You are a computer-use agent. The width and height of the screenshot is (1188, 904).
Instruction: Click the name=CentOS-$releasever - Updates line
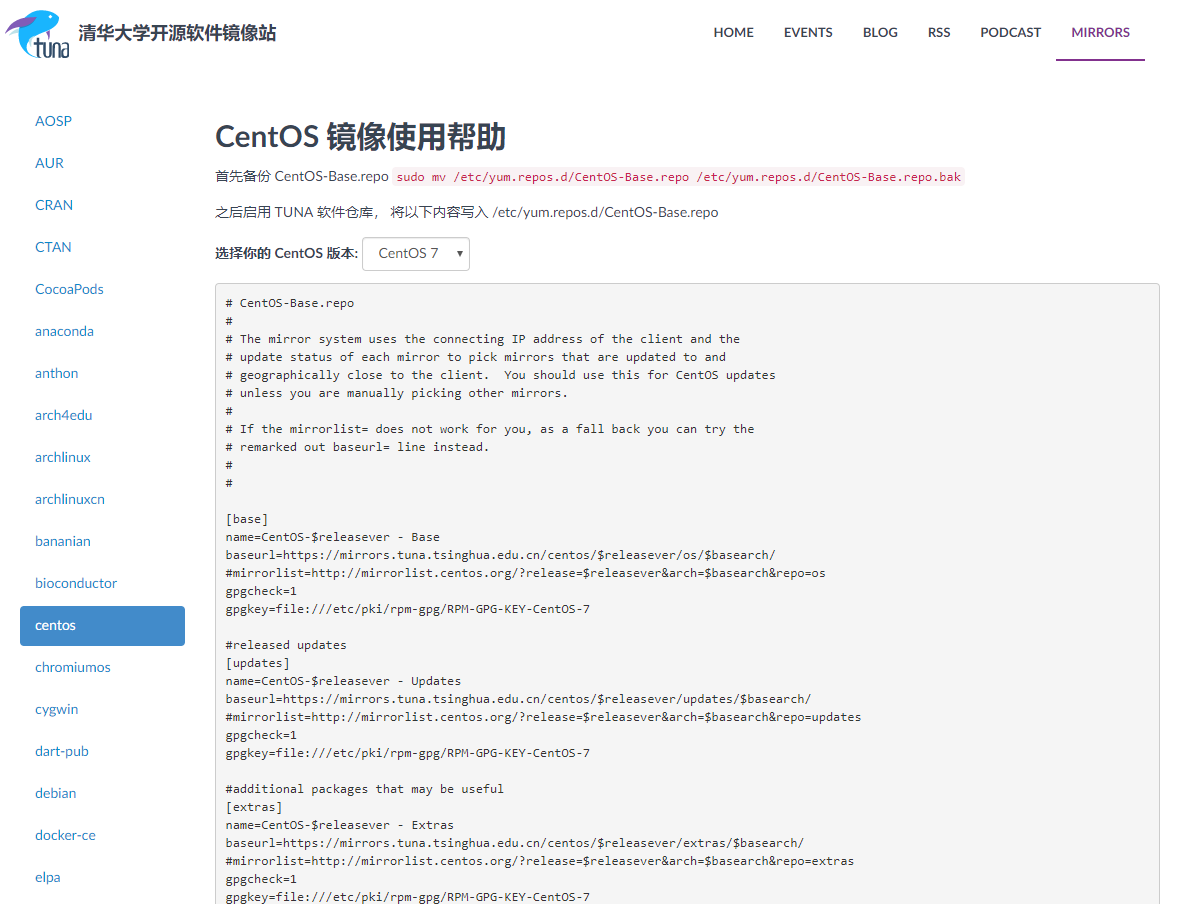point(343,681)
